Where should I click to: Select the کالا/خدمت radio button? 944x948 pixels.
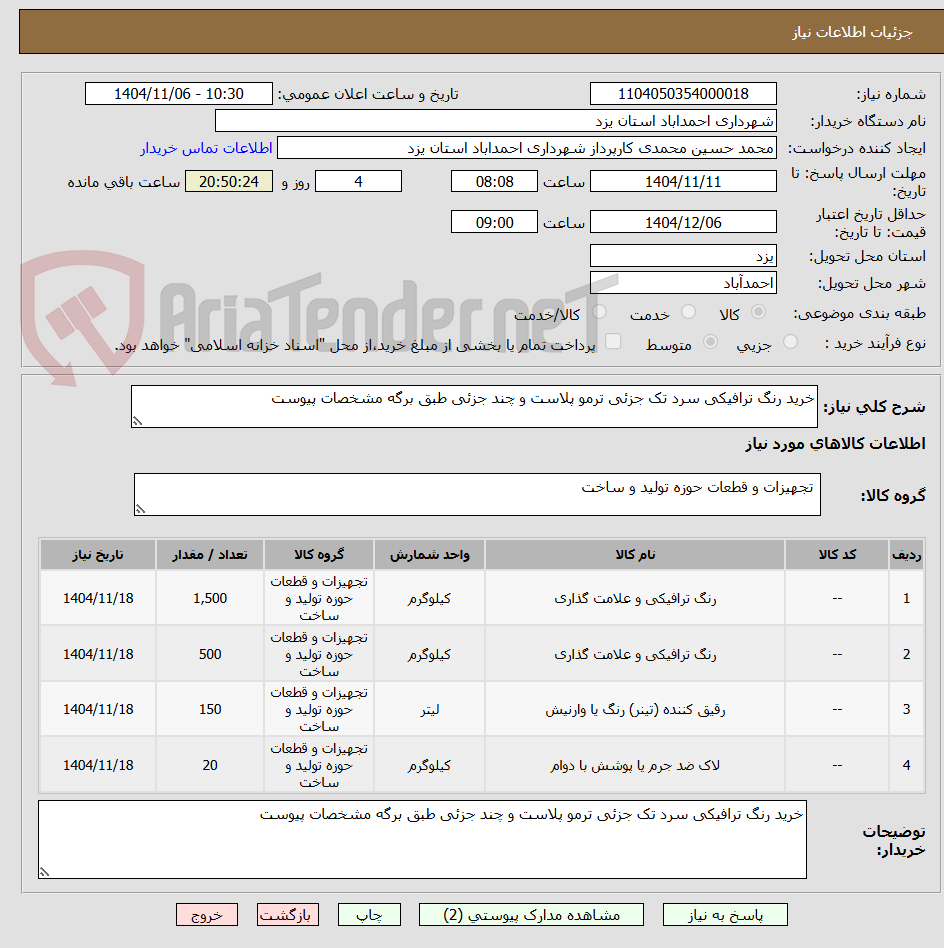pos(599,312)
